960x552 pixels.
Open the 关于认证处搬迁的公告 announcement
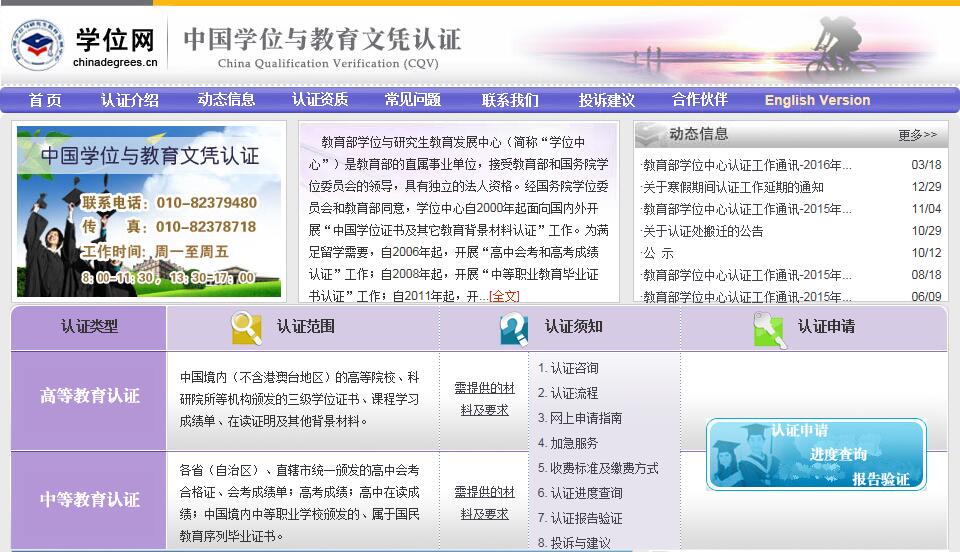[703, 231]
